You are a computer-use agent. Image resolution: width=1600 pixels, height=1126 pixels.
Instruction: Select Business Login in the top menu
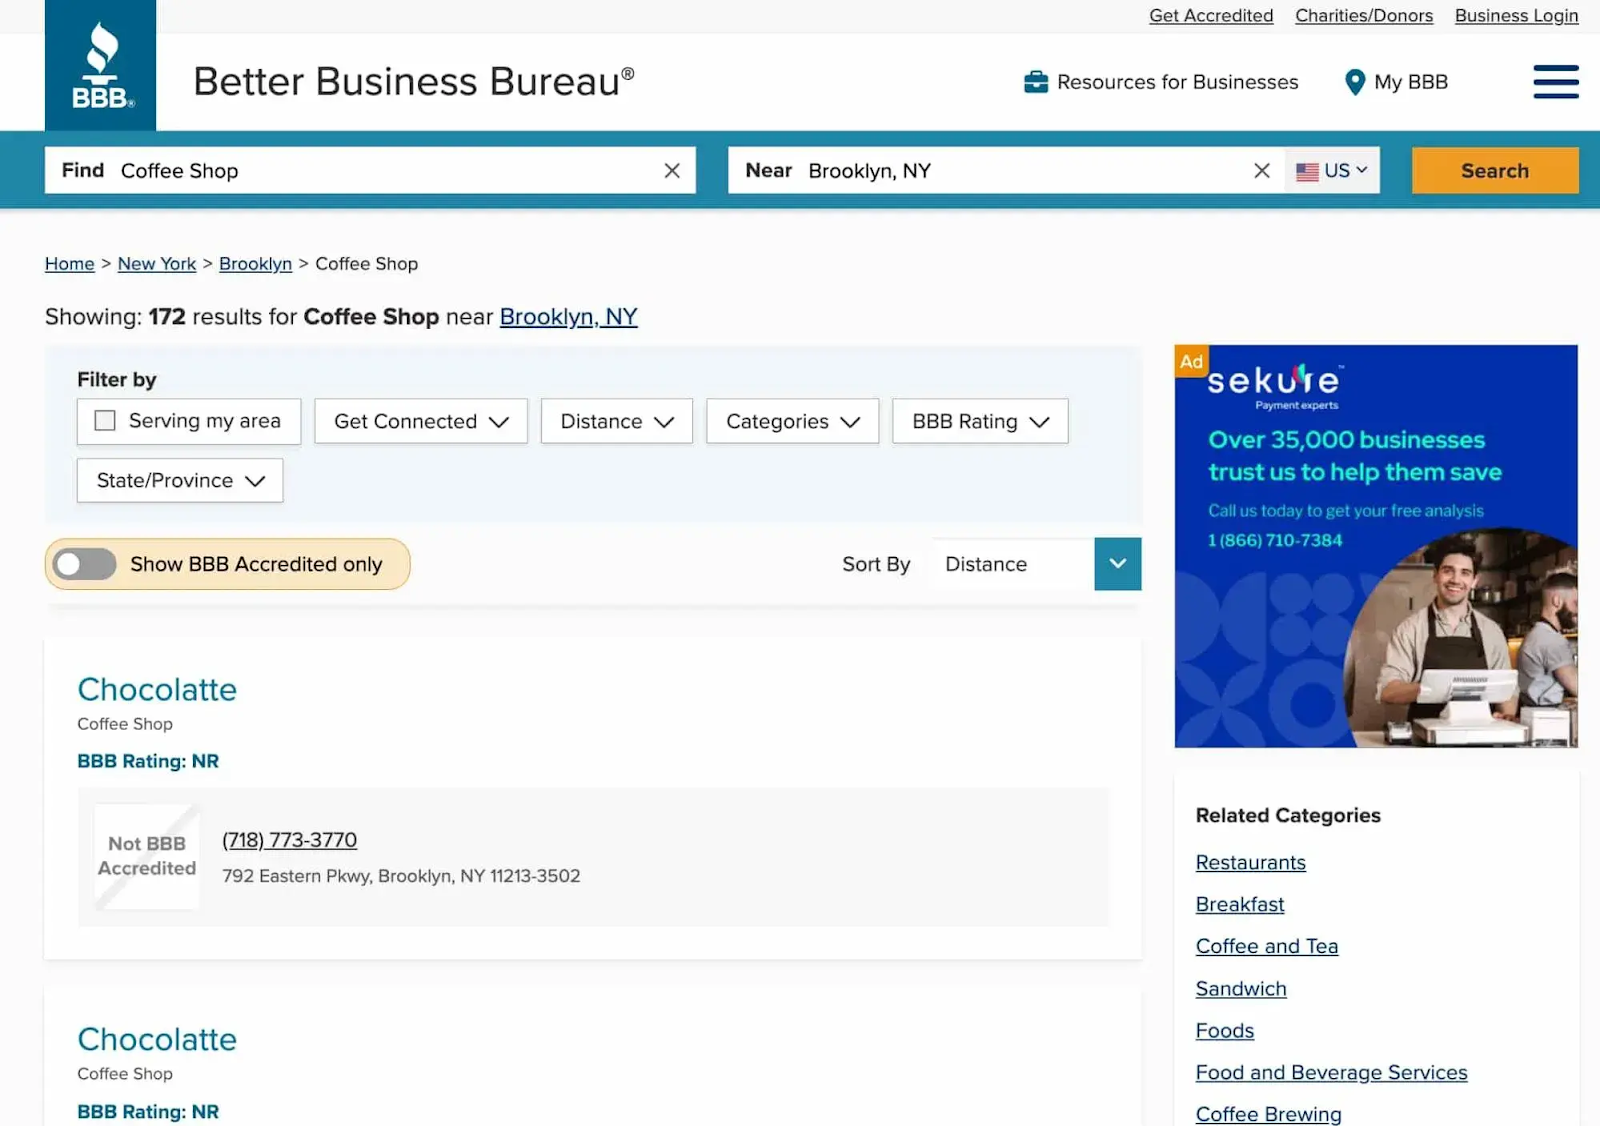point(1516,15)
